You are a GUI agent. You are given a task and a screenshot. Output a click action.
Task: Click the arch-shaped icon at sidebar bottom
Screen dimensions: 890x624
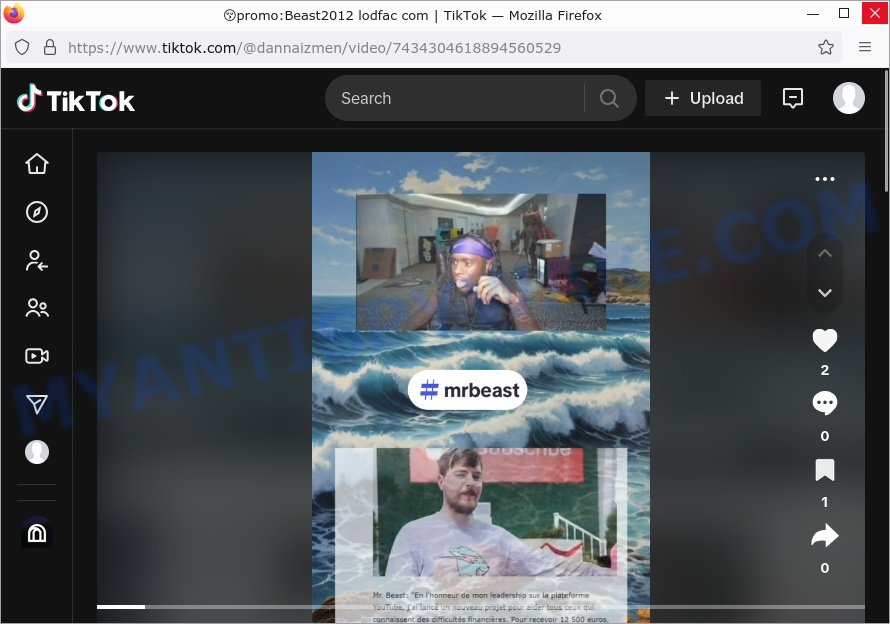point(37,533)
